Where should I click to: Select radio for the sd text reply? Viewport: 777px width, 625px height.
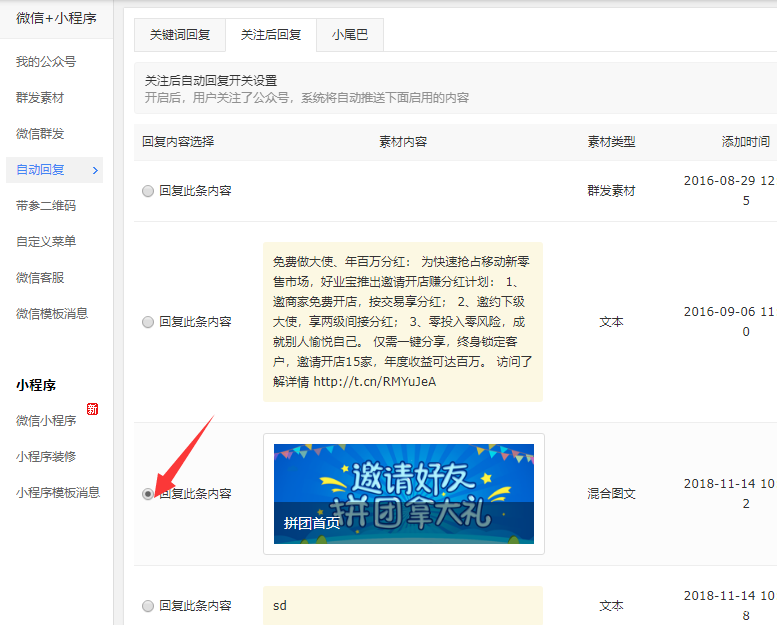point(148,606)
